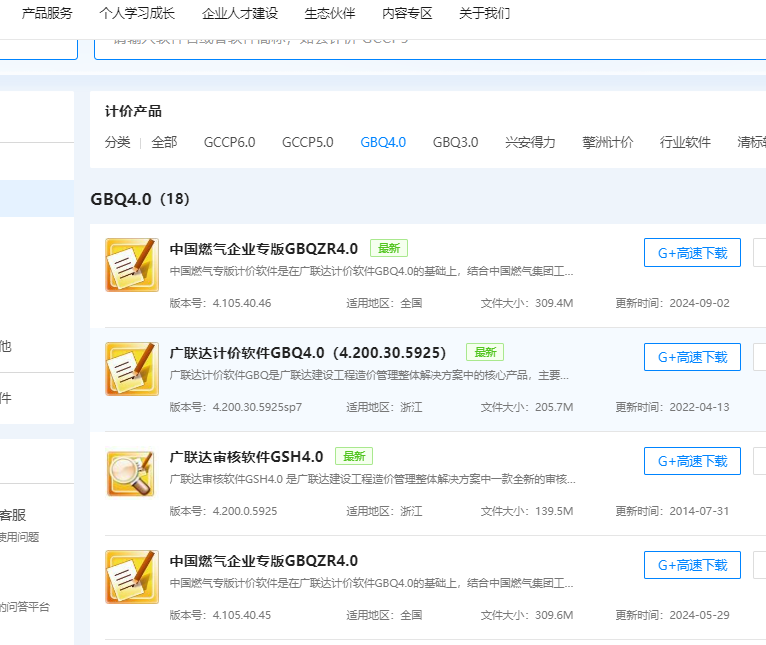The height and width of the screenshot is (645, 766).
Task: Open 广联达计价软件GBQ4.0 (4.200.30.5925) title
Action: [308, 353]
